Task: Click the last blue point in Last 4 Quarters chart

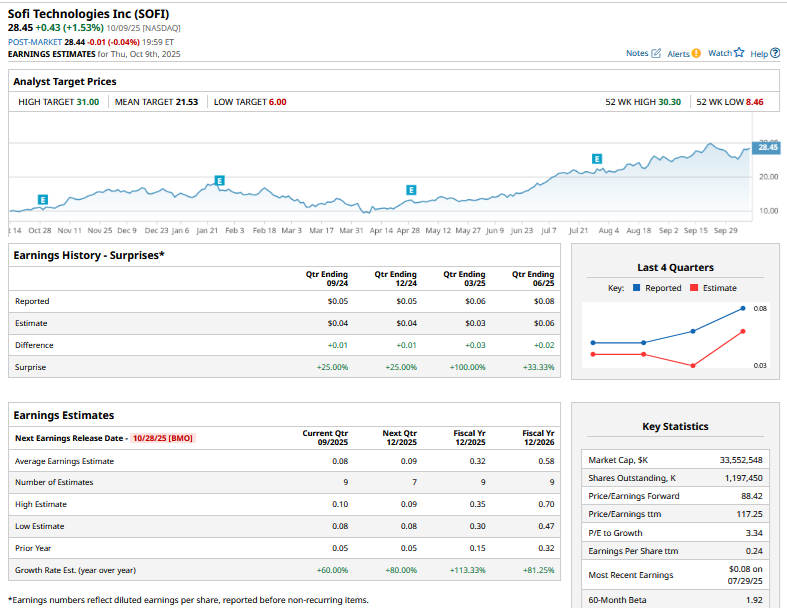Action: [743, 309]
